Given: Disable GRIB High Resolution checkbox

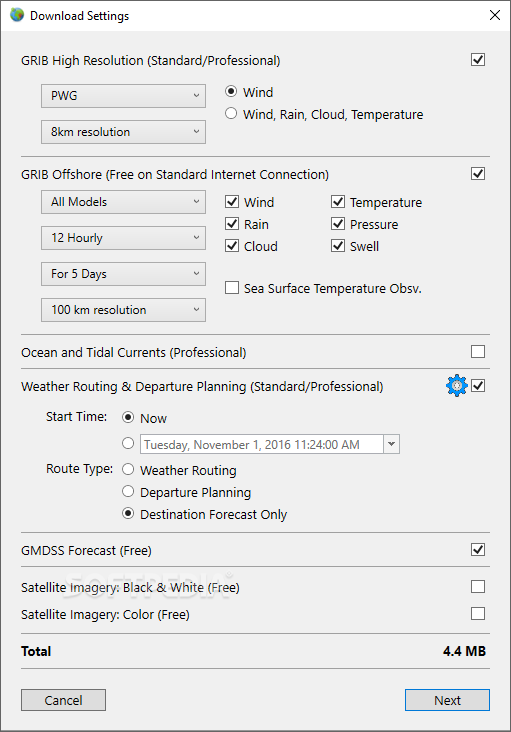Looking at the screenshot, I should 478,60.
